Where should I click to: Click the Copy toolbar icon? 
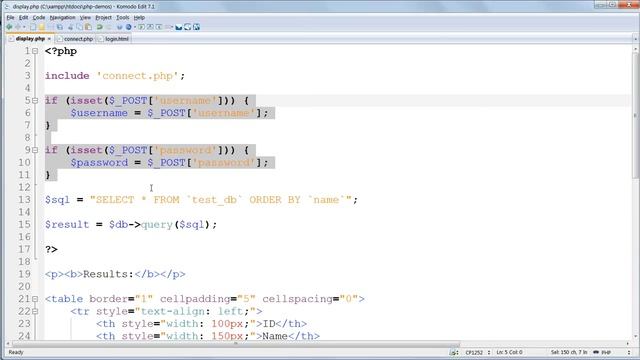click(79, 27)
